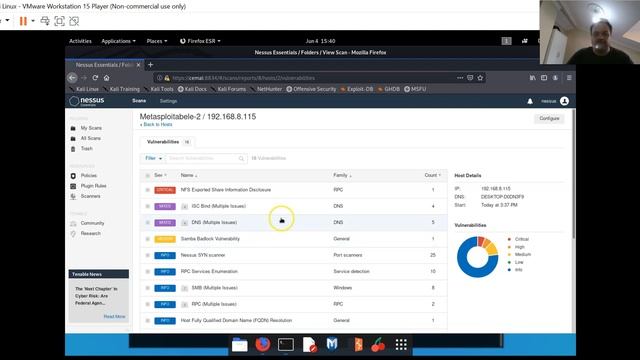This screenshot has height=360, width=640.
Task: Expand SMB (Multiple Issues) group icon
Action: point(184,288)
